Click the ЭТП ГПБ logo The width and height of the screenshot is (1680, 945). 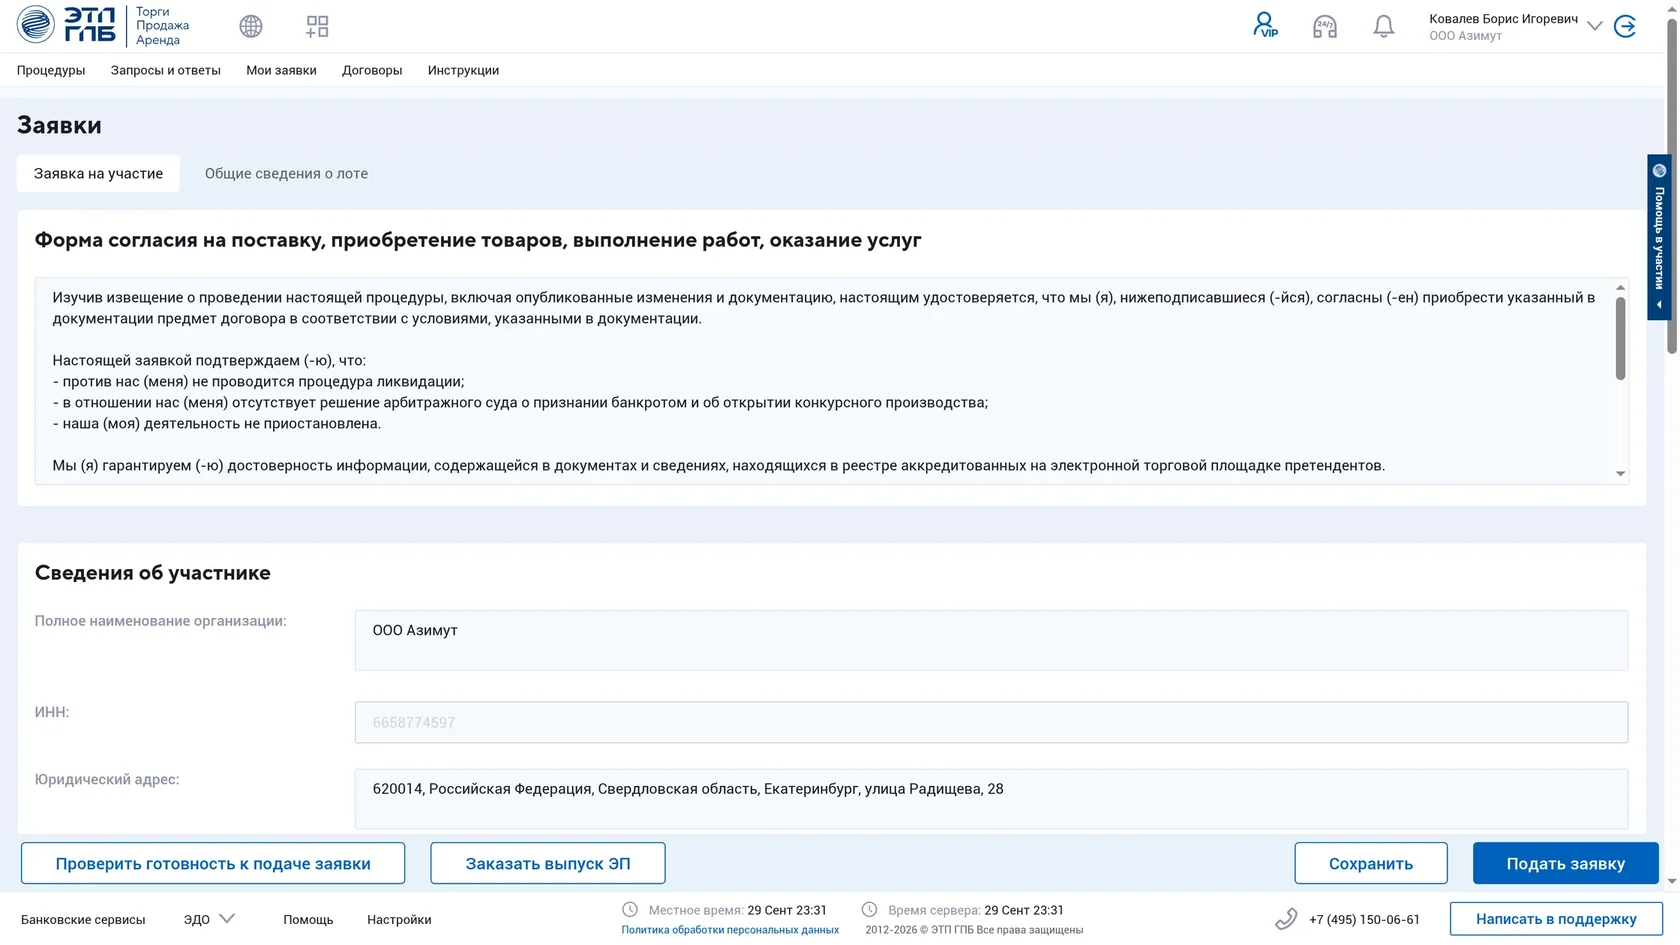pos(66,25)
